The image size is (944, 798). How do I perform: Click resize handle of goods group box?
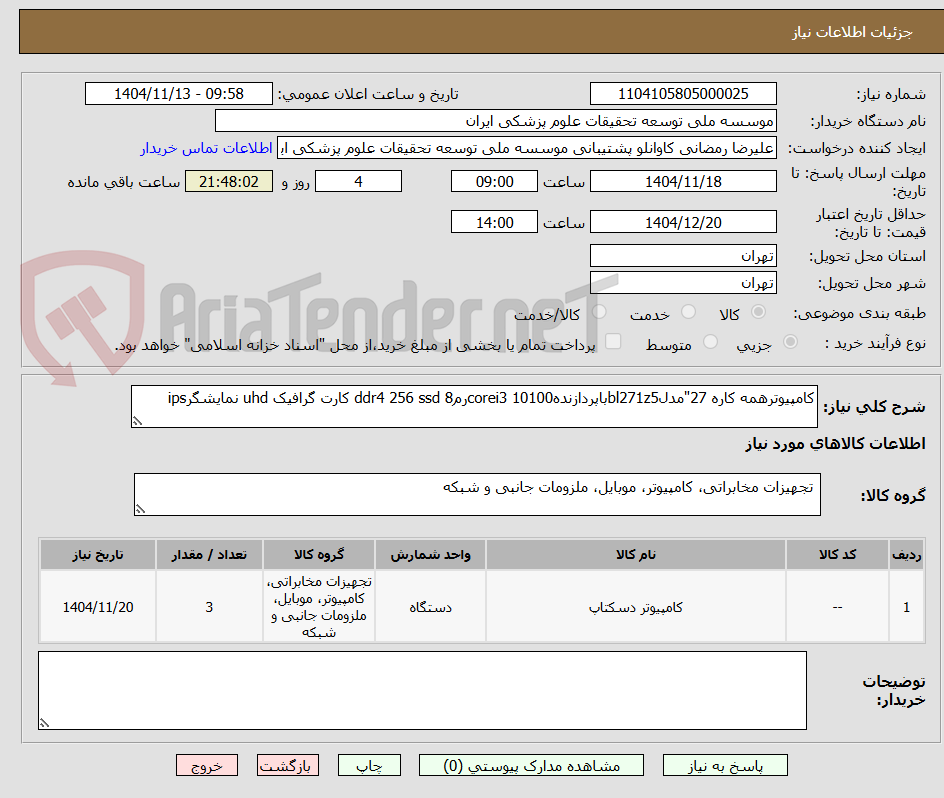tap(140, 509)
